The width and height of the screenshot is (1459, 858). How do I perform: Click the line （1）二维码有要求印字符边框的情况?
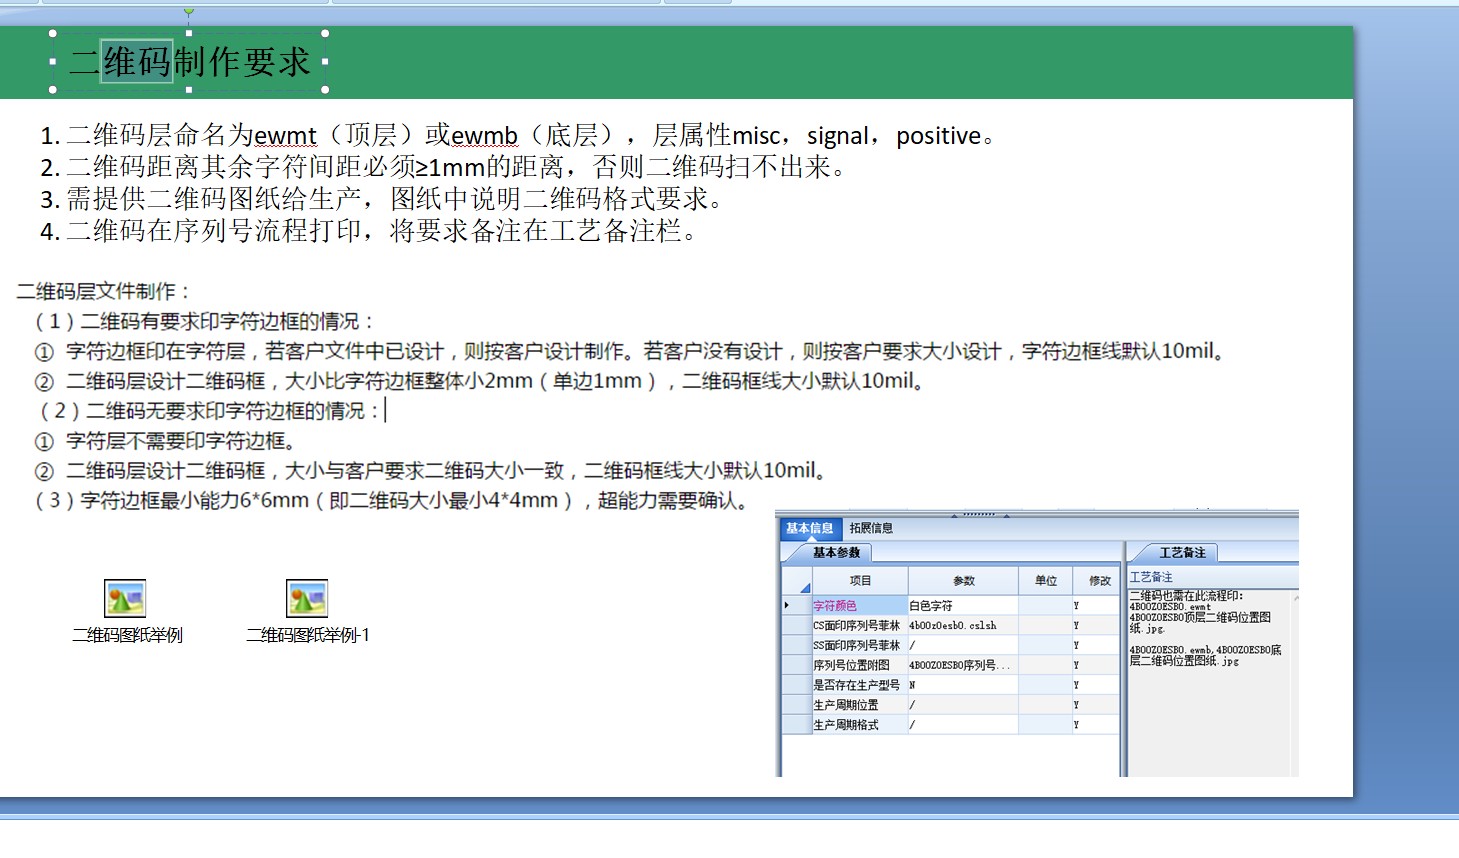pos(204,321)
